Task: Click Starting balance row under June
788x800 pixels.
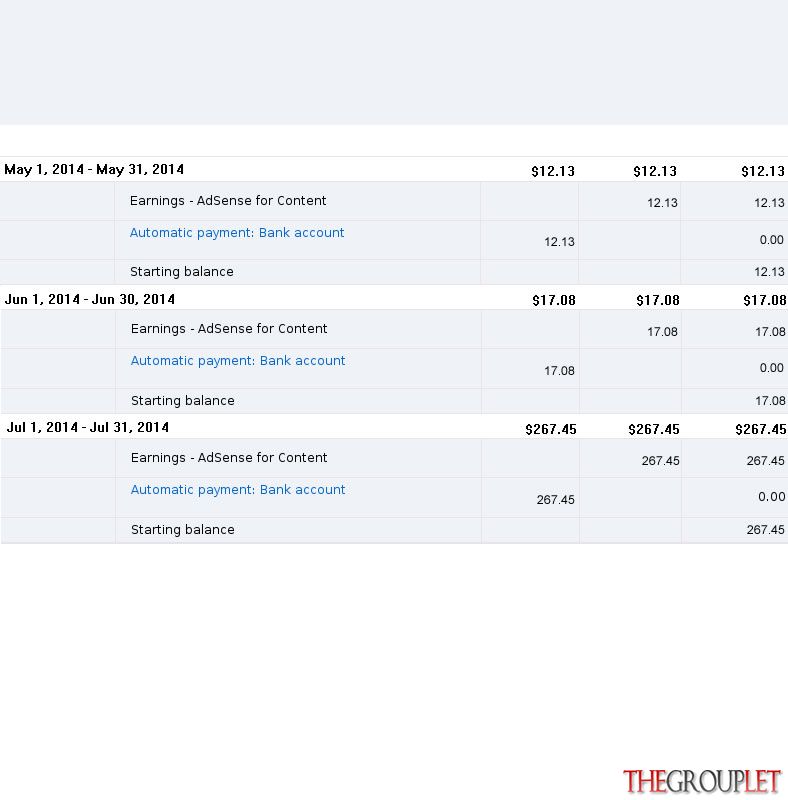Action: pos(394,401)
